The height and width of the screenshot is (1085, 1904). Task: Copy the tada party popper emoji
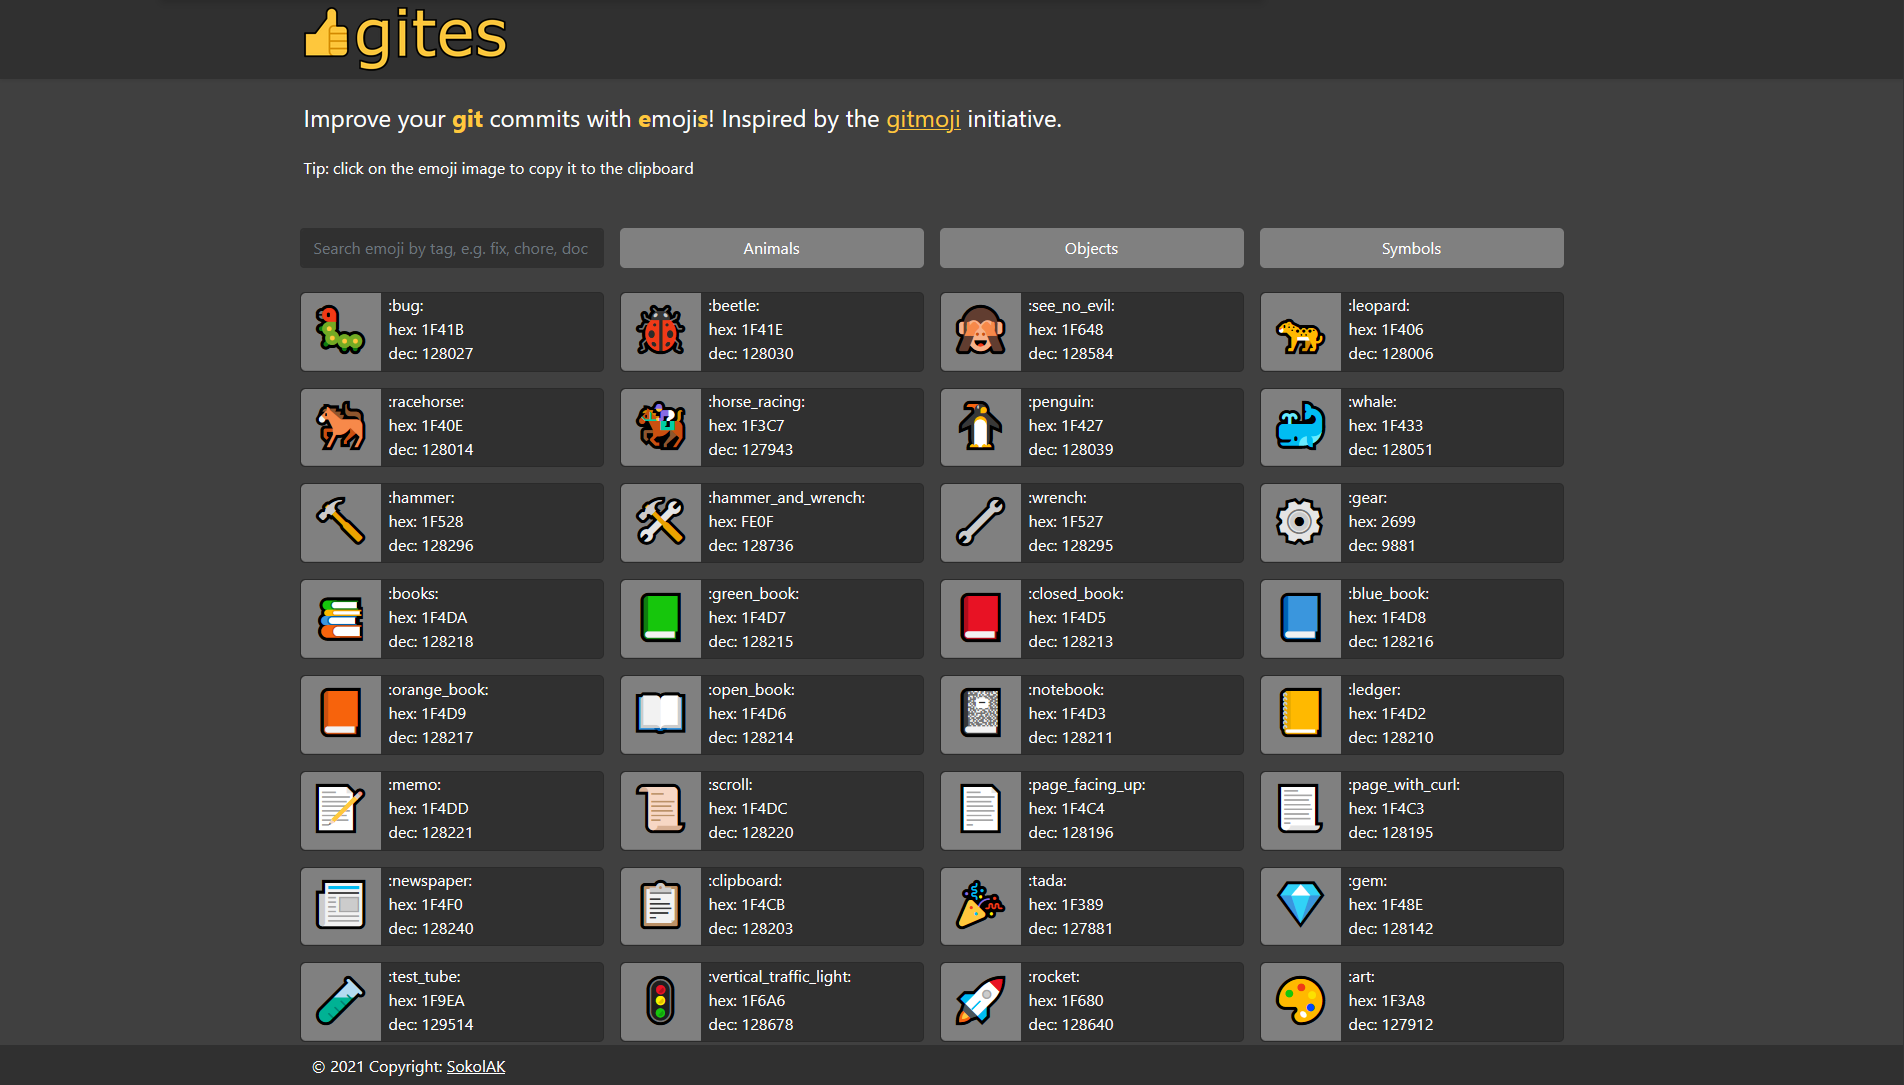tap(980, 905)
